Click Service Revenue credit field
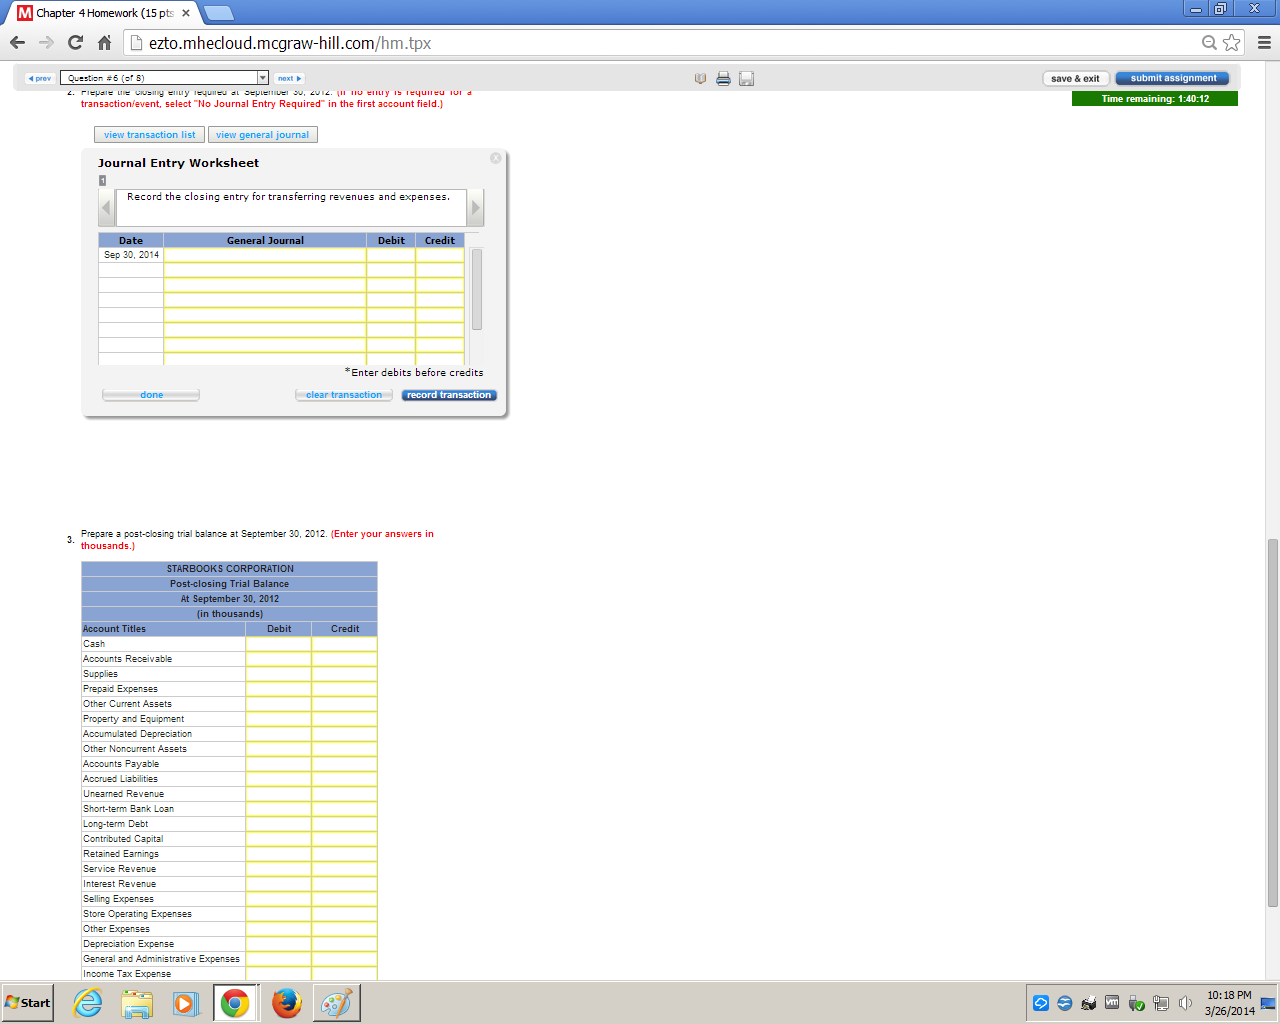This screenshot has height=1024, width=1280. [x=344, y=869]
